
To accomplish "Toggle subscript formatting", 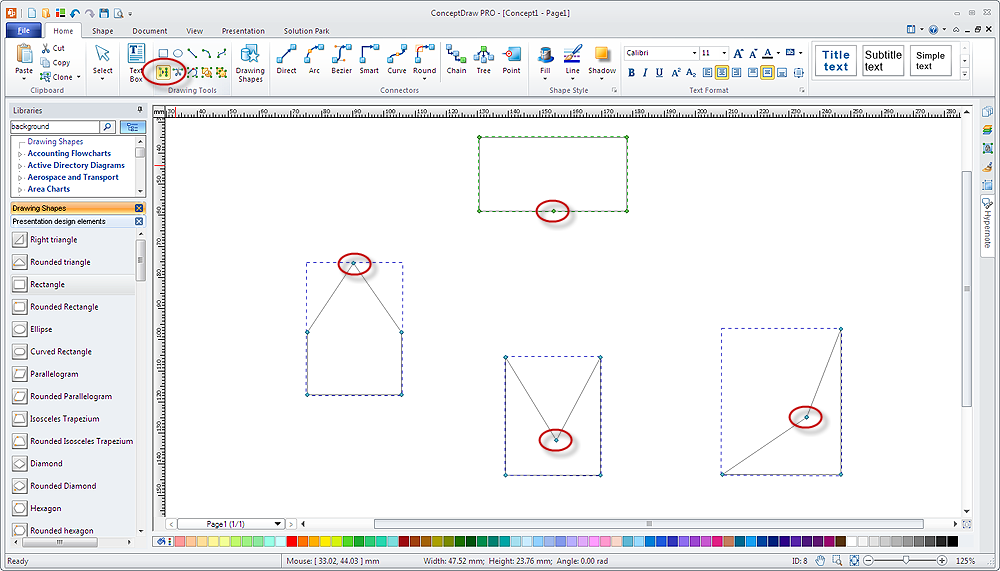I will tap(691, 73).
